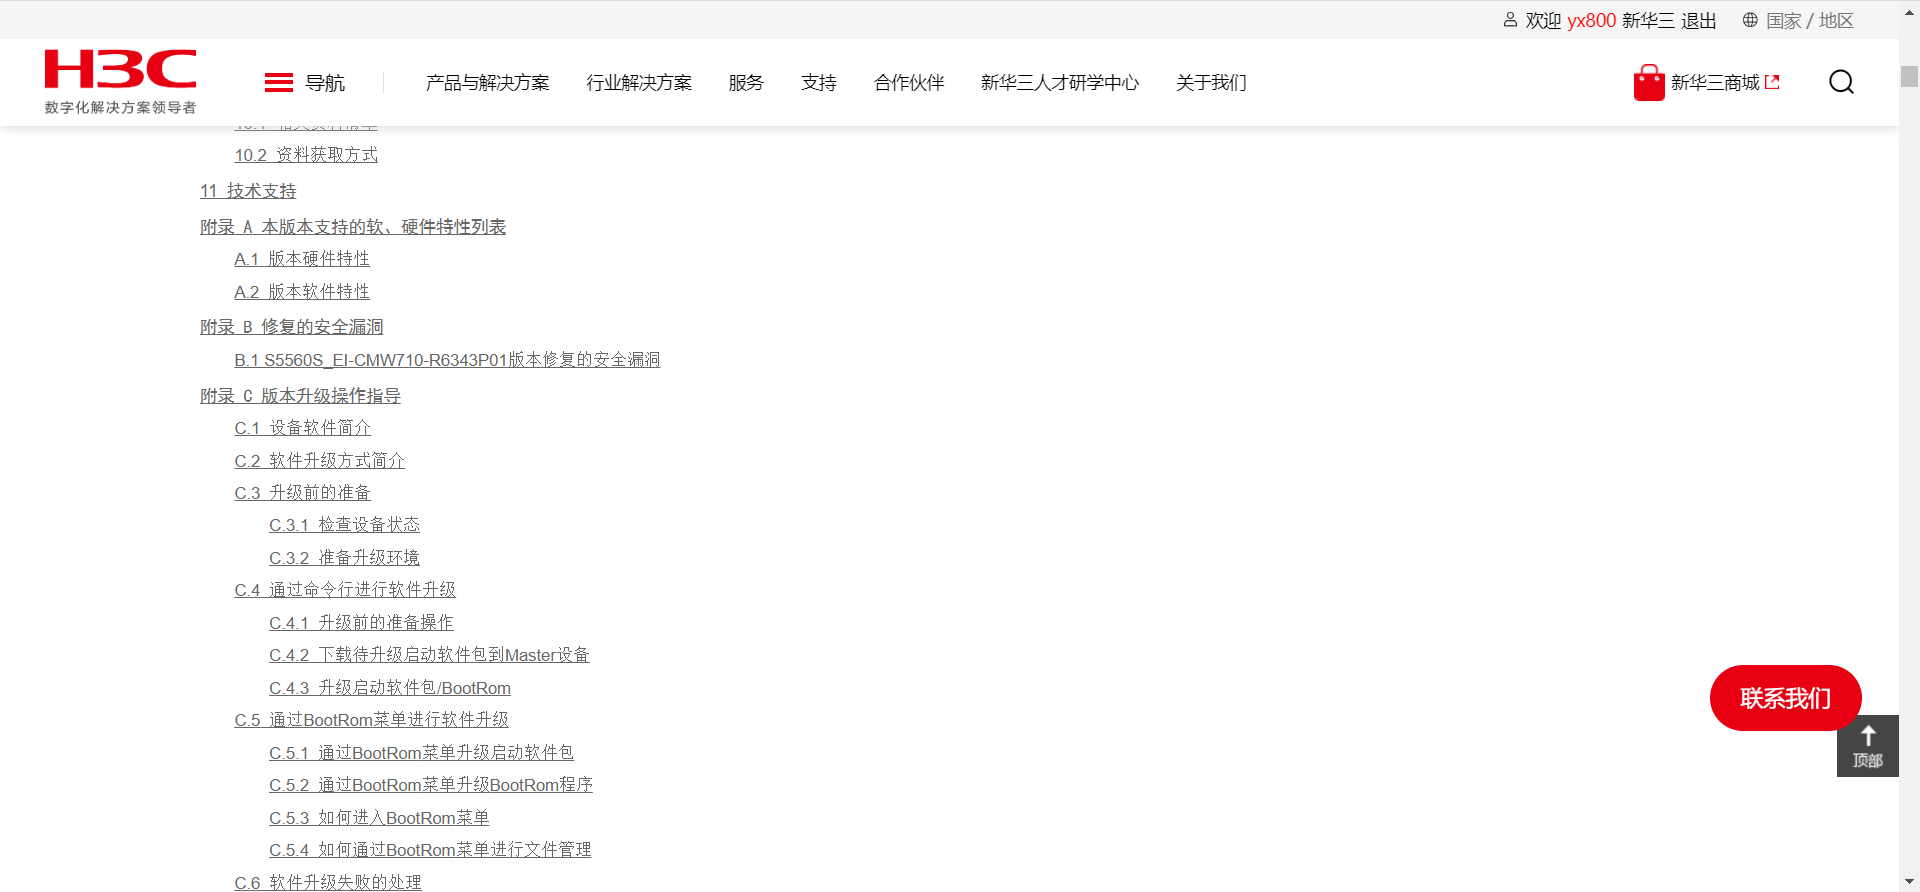Click the red shopping bag icon

(1649, 83)
